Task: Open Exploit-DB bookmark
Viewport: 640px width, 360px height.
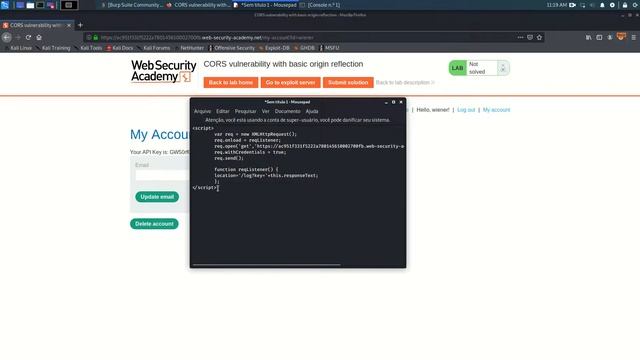Action: [x=274, y=48]
